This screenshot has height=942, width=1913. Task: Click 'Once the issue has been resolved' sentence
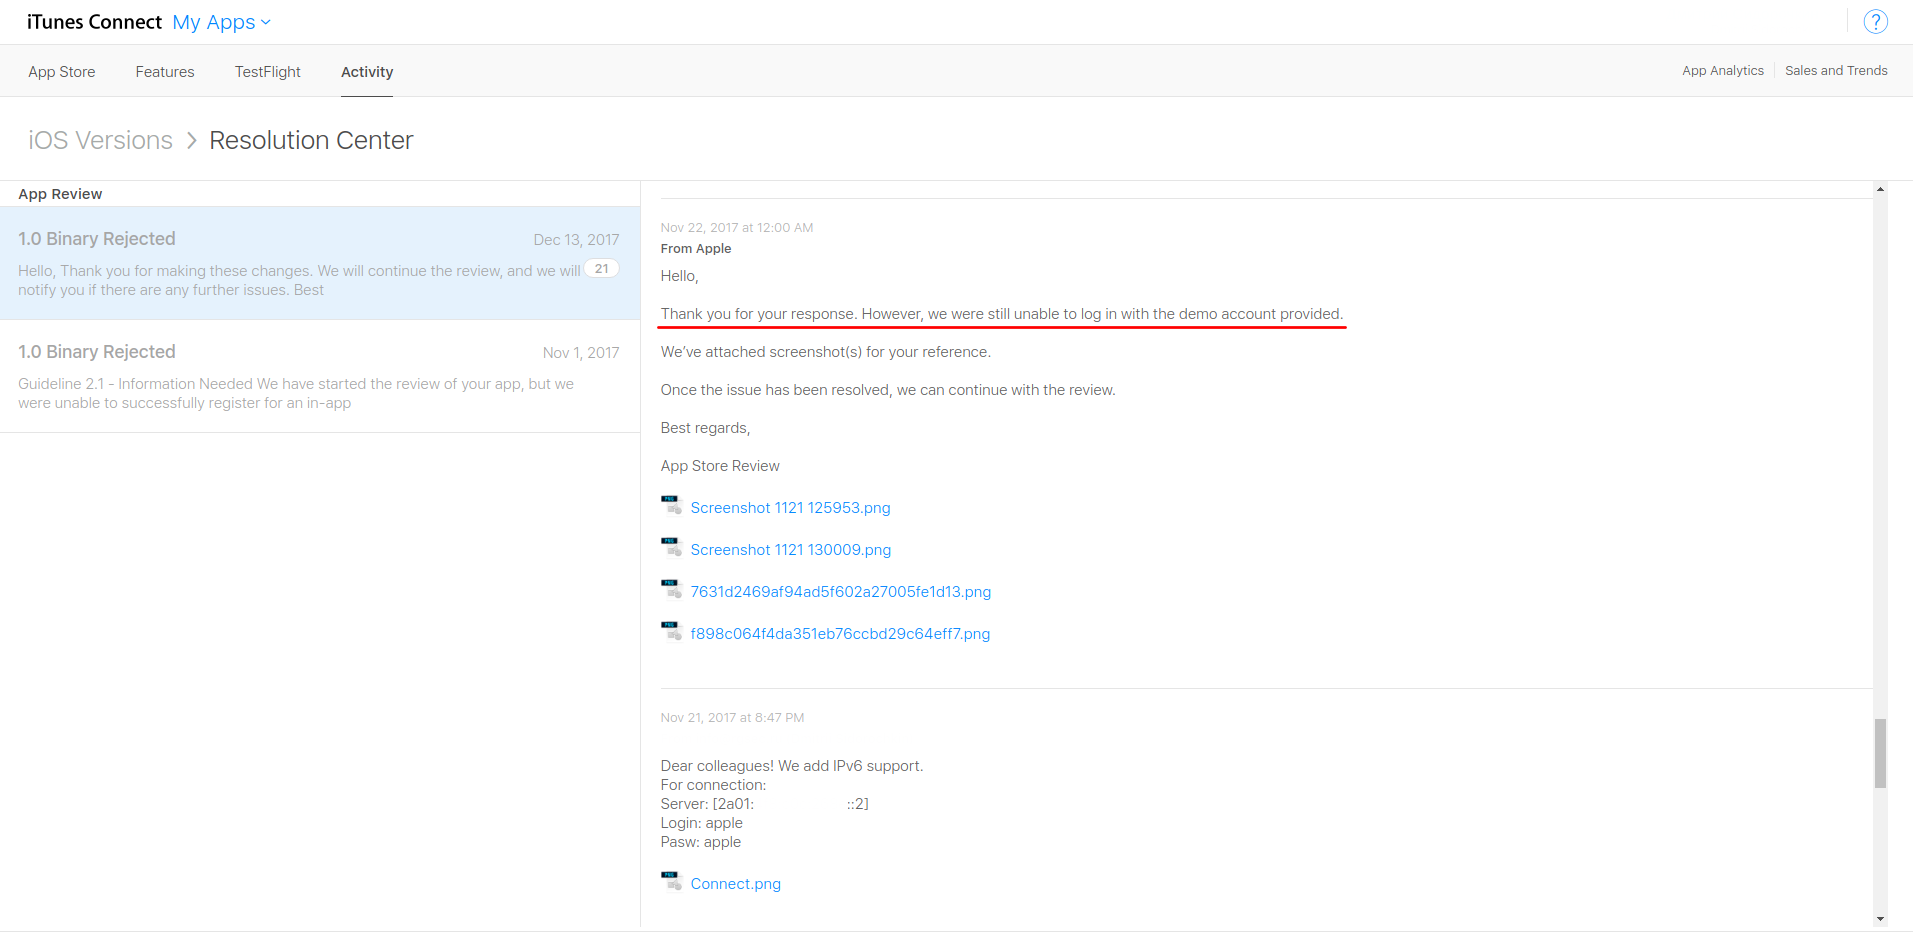point(888,390)
